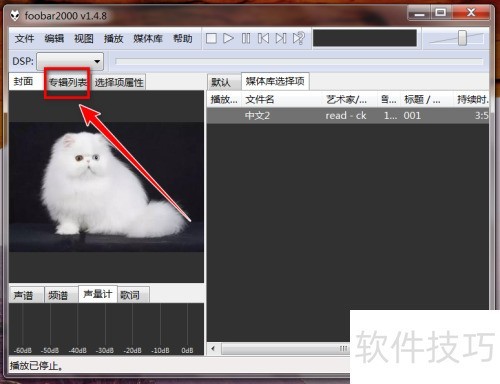Click the foobar2000 app icon in title bar
Viewport: 500px width, 384px height.
(x=15, y=15)
